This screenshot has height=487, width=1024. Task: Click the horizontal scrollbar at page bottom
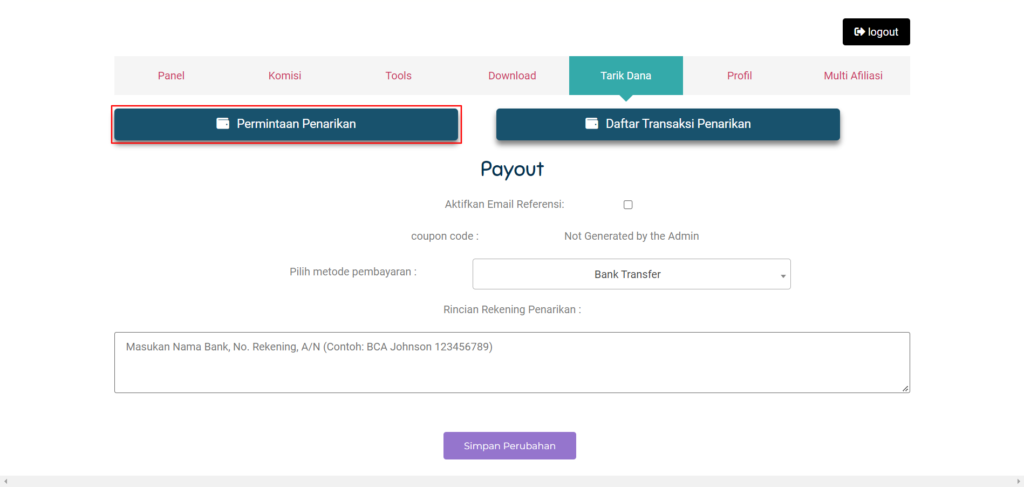point(511,481)
